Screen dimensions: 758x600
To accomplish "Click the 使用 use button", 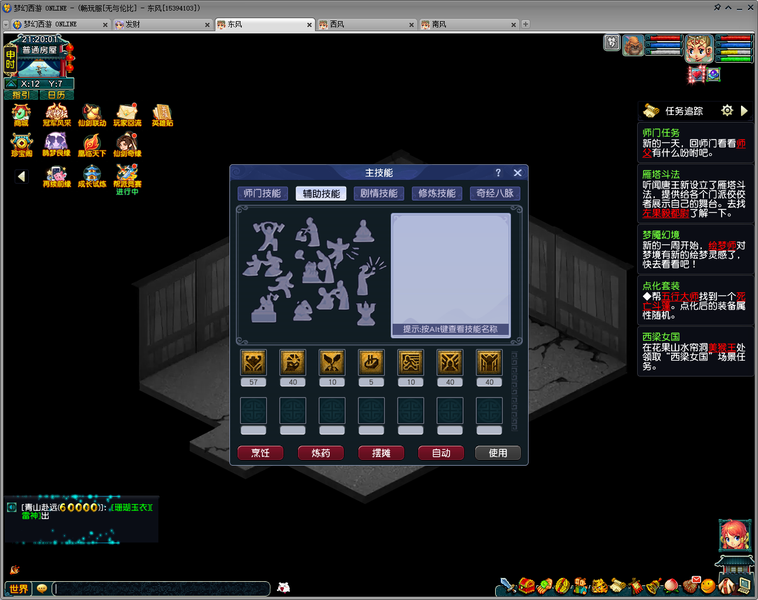I will (x=498, y=453).
